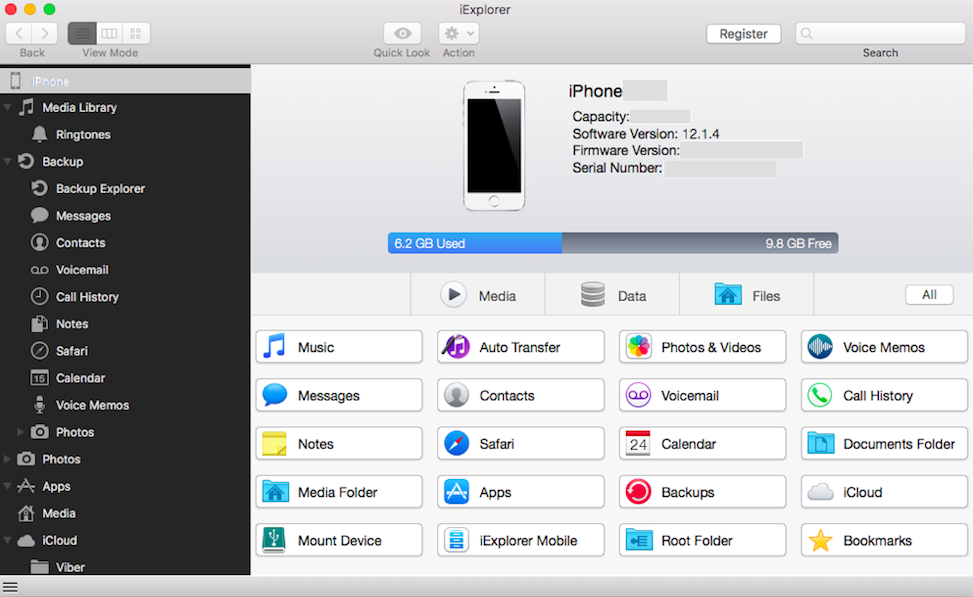This screenshot has height=597, width=973.
Task: Open the Backups grid button
Action: tap(702, 492)
